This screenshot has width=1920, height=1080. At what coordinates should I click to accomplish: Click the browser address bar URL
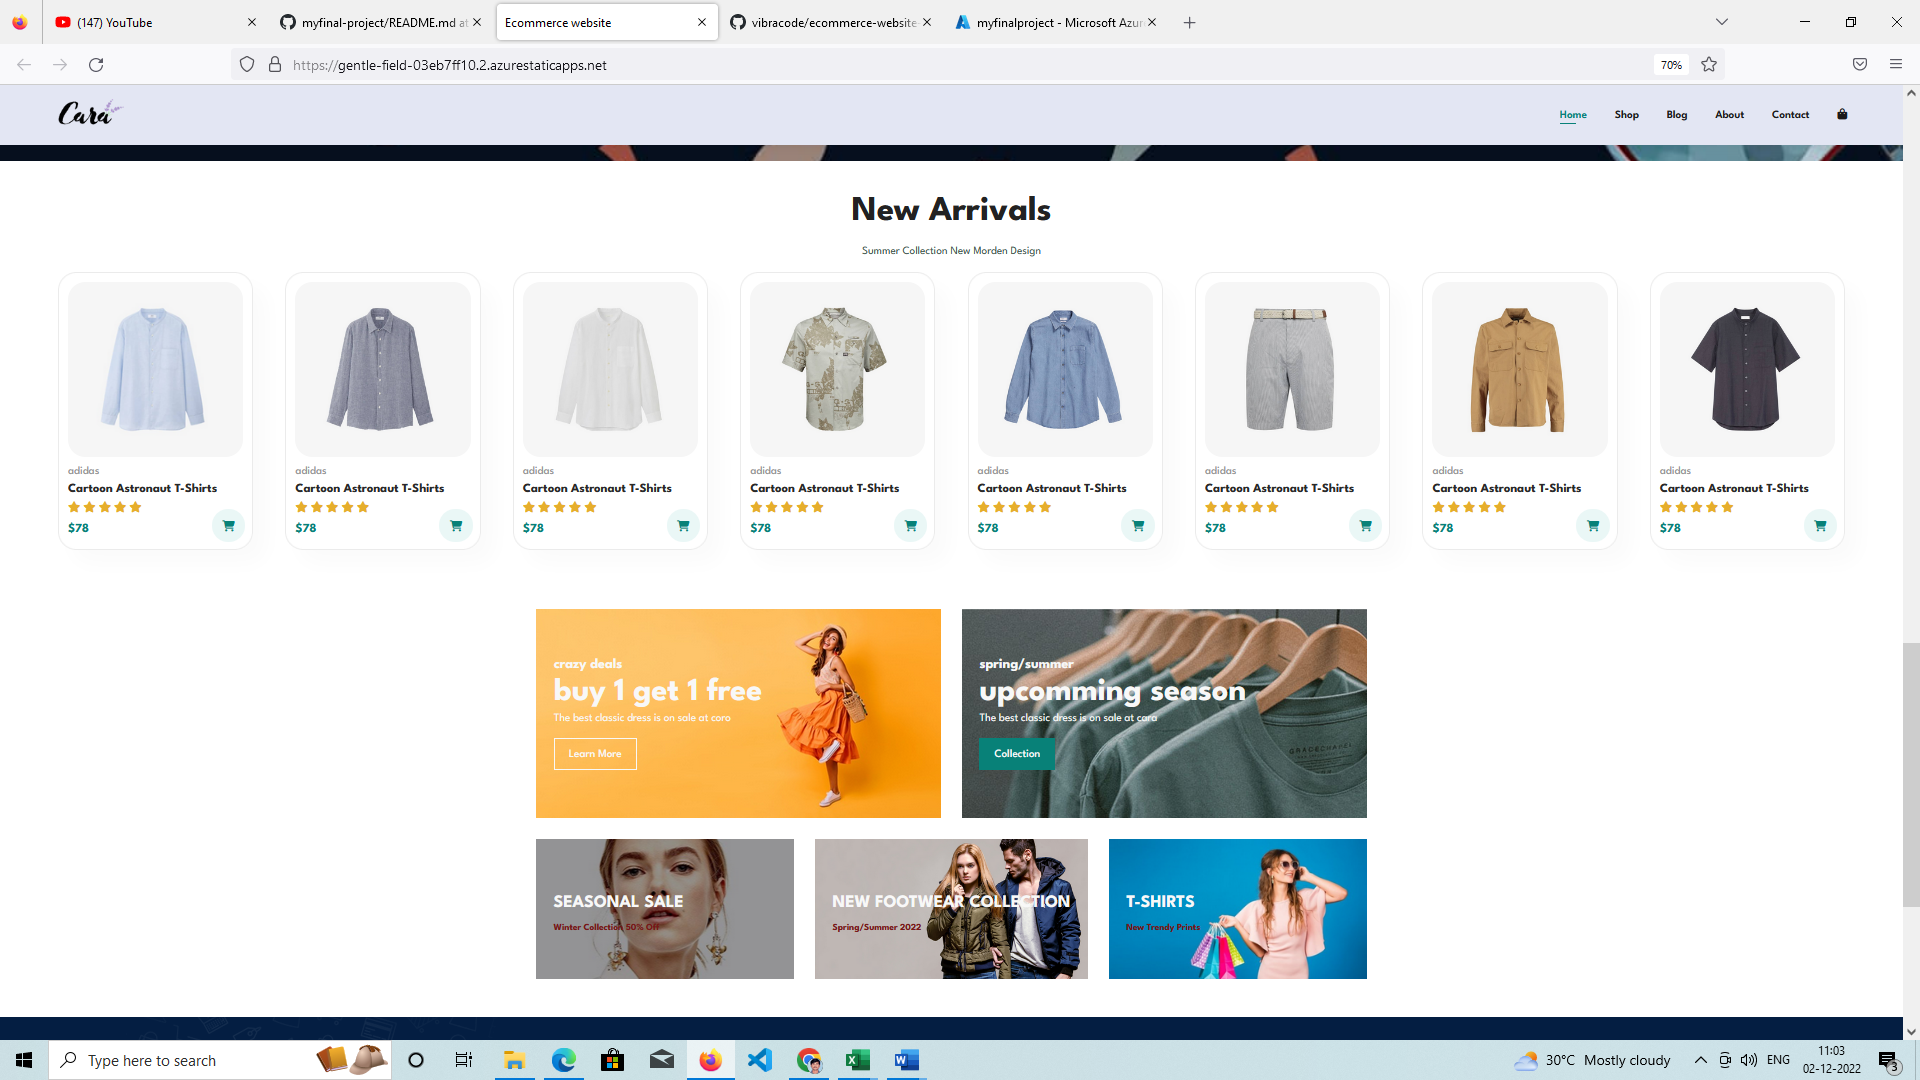[450, 65]
